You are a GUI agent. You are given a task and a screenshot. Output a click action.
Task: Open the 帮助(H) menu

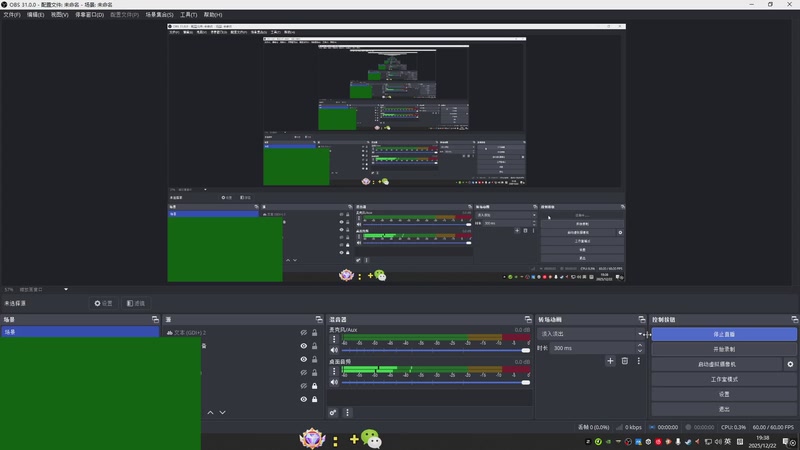pyautogui.click(x=213, y=15)
